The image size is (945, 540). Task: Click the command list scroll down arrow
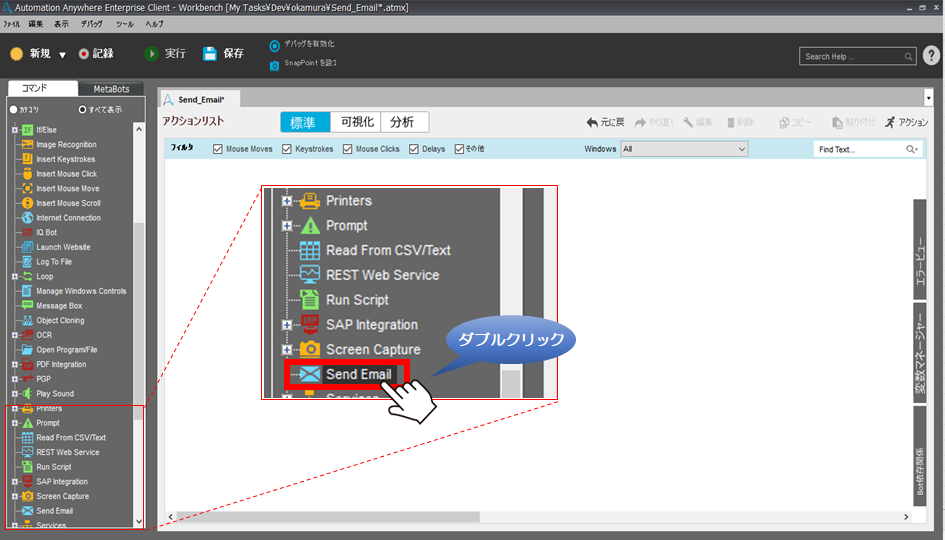(x=139, y=522)
